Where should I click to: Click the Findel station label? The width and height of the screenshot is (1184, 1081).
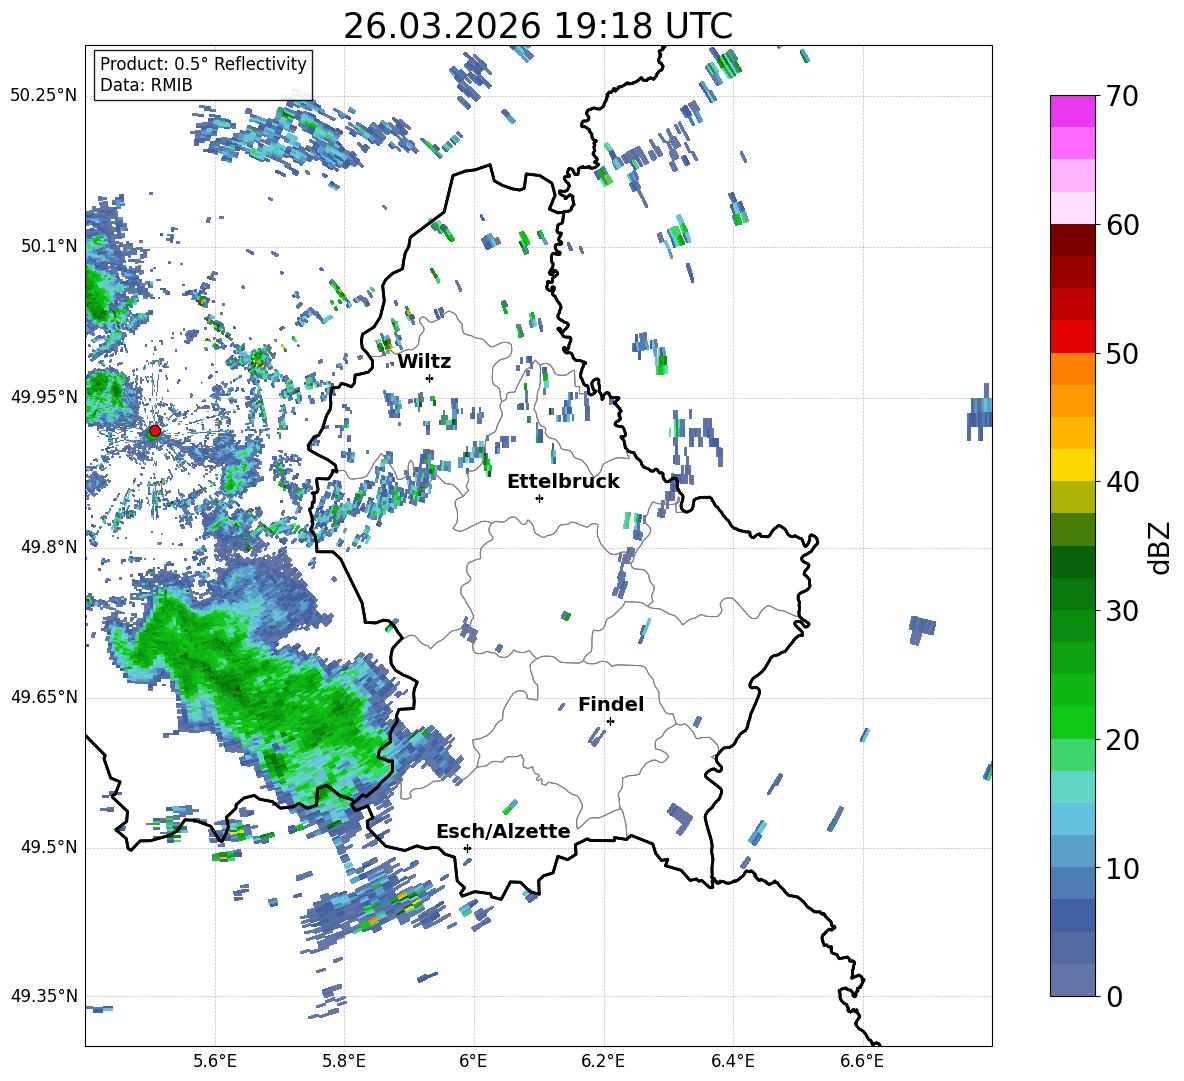611,704
